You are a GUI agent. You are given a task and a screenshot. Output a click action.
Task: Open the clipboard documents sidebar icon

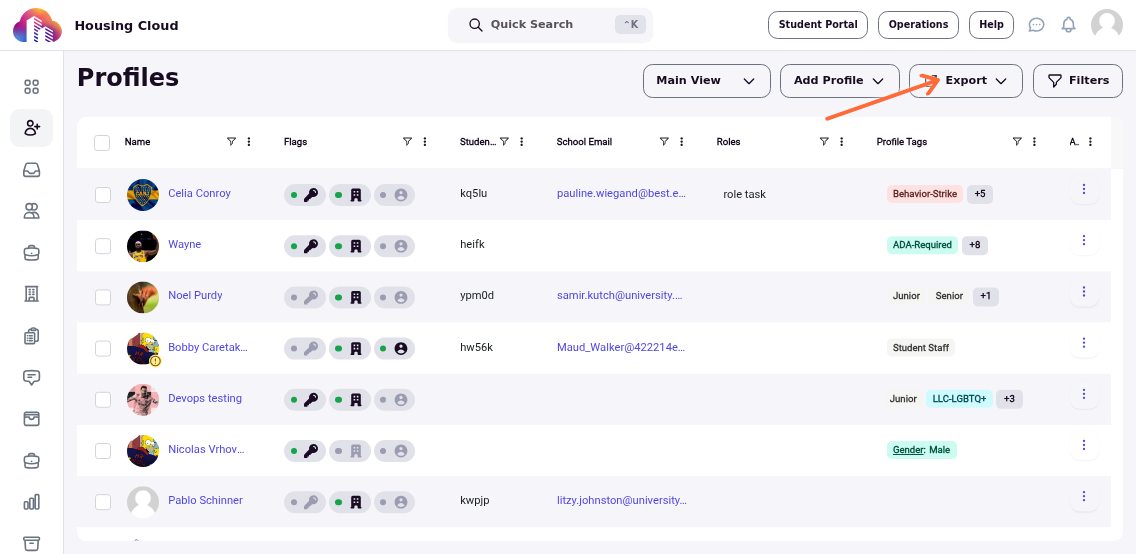tap(31, 335)
